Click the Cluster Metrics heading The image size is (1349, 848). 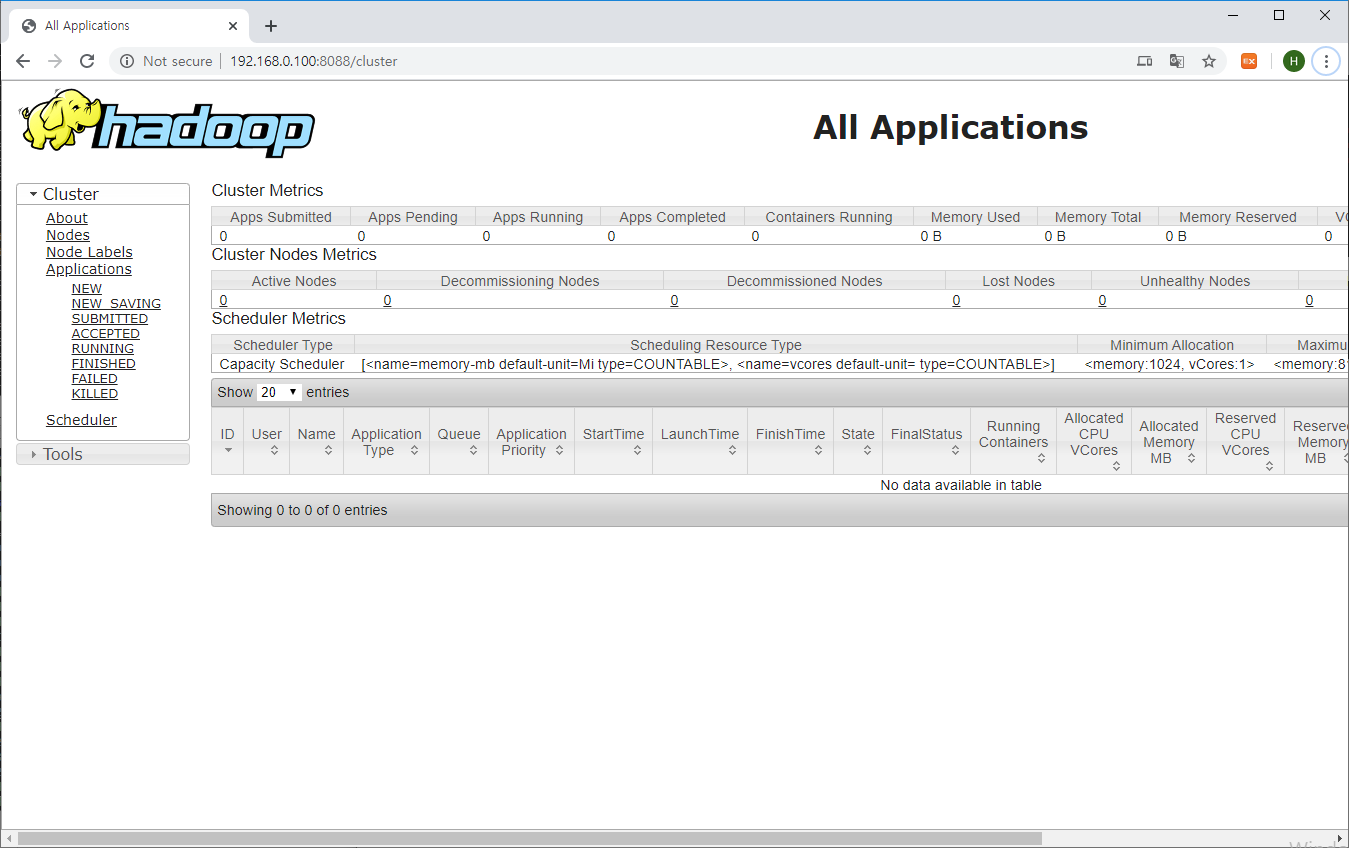(267, 190)
